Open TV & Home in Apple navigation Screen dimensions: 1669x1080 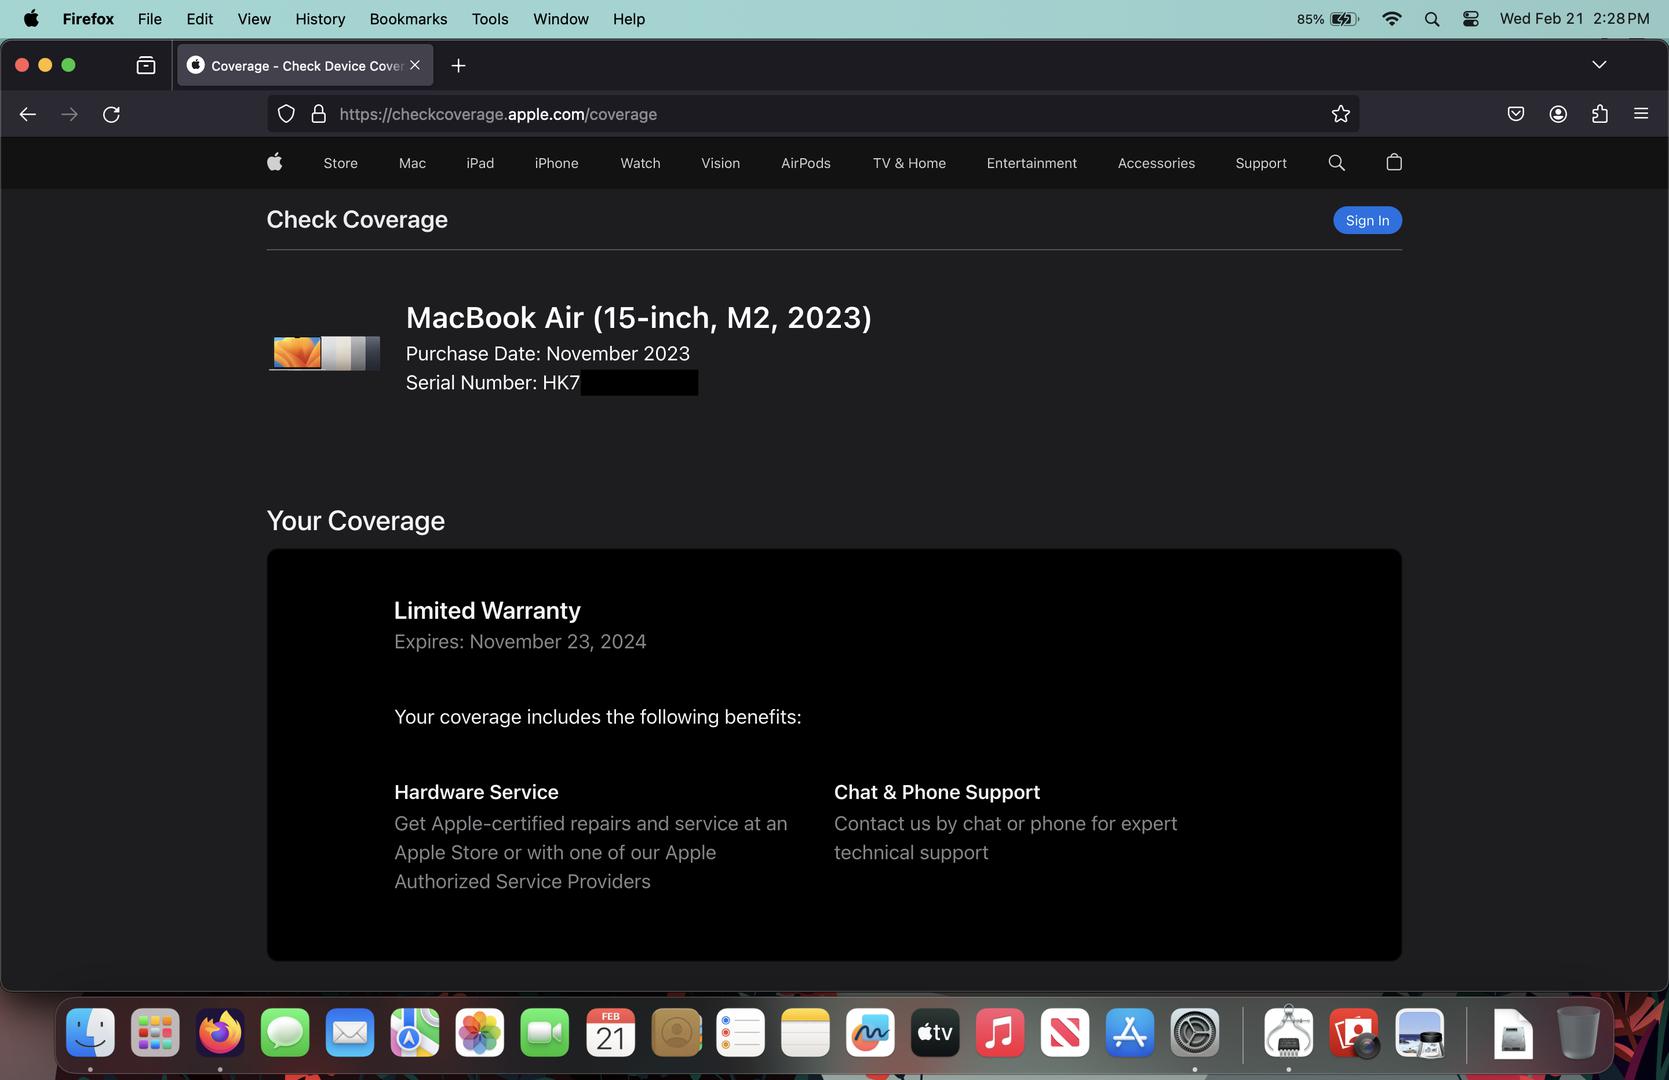(909, 163)
